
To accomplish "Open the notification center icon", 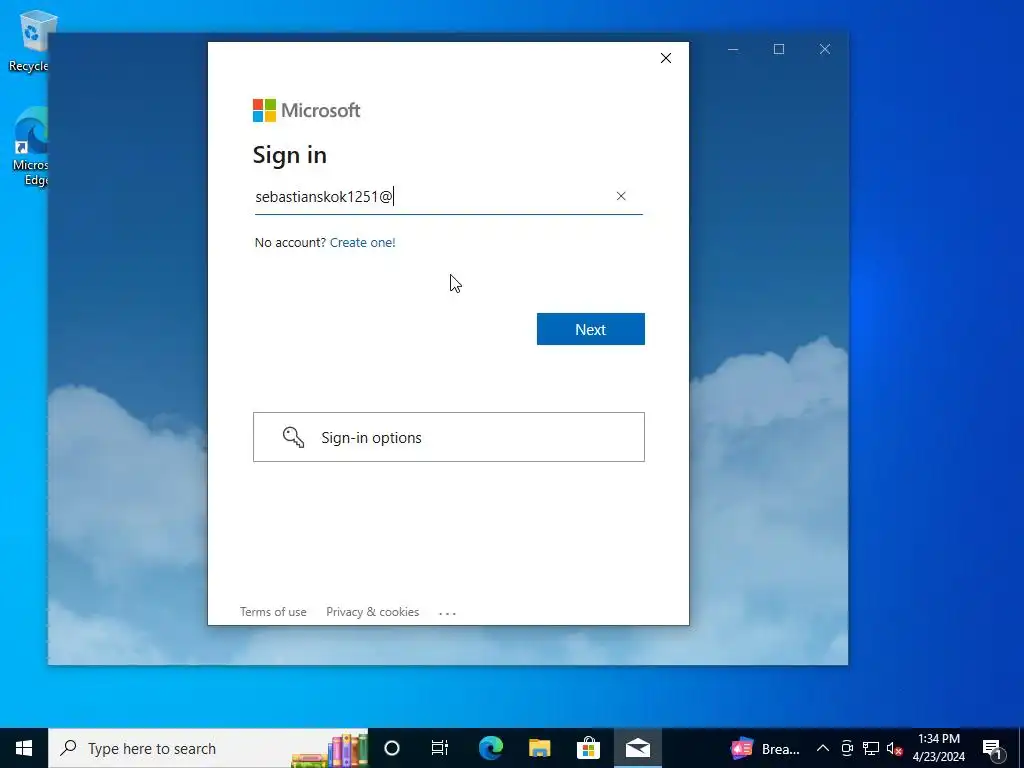I will pos(992,748).
